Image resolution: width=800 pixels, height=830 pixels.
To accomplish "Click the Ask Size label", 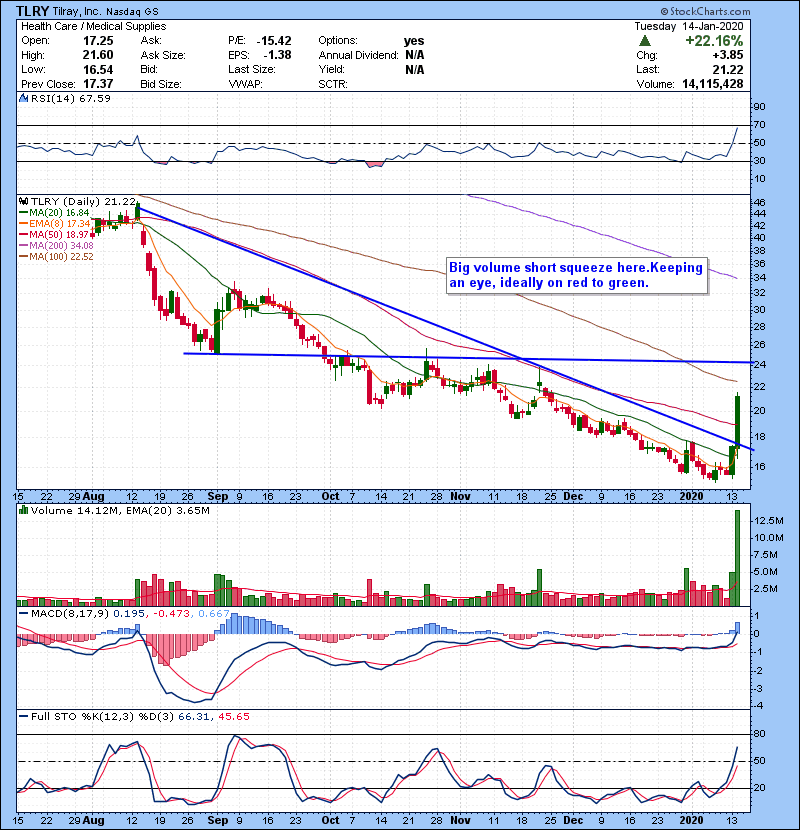I will [163, 55].
